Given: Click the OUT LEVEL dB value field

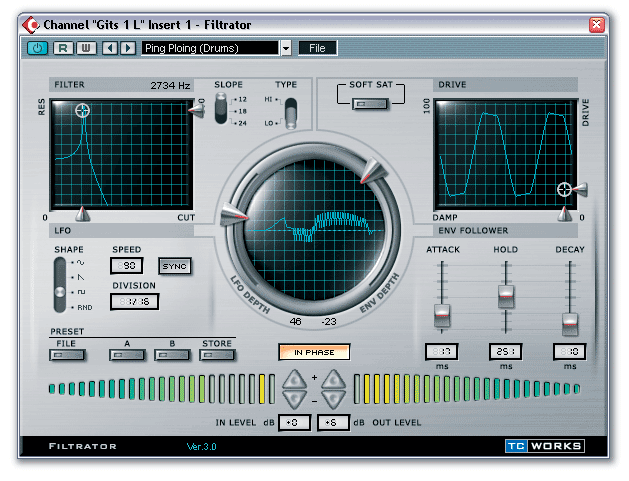Looking at the screenshot, I should 333,422.
